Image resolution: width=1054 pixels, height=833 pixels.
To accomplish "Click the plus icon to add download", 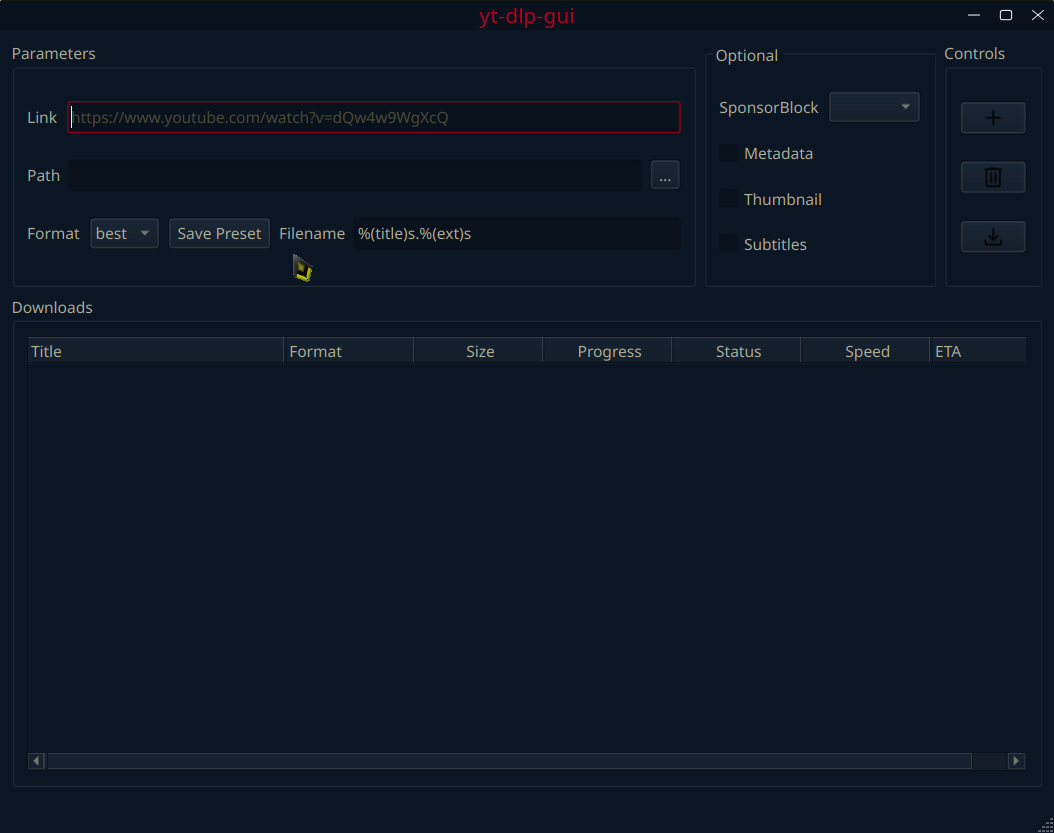I will (993, 118).
